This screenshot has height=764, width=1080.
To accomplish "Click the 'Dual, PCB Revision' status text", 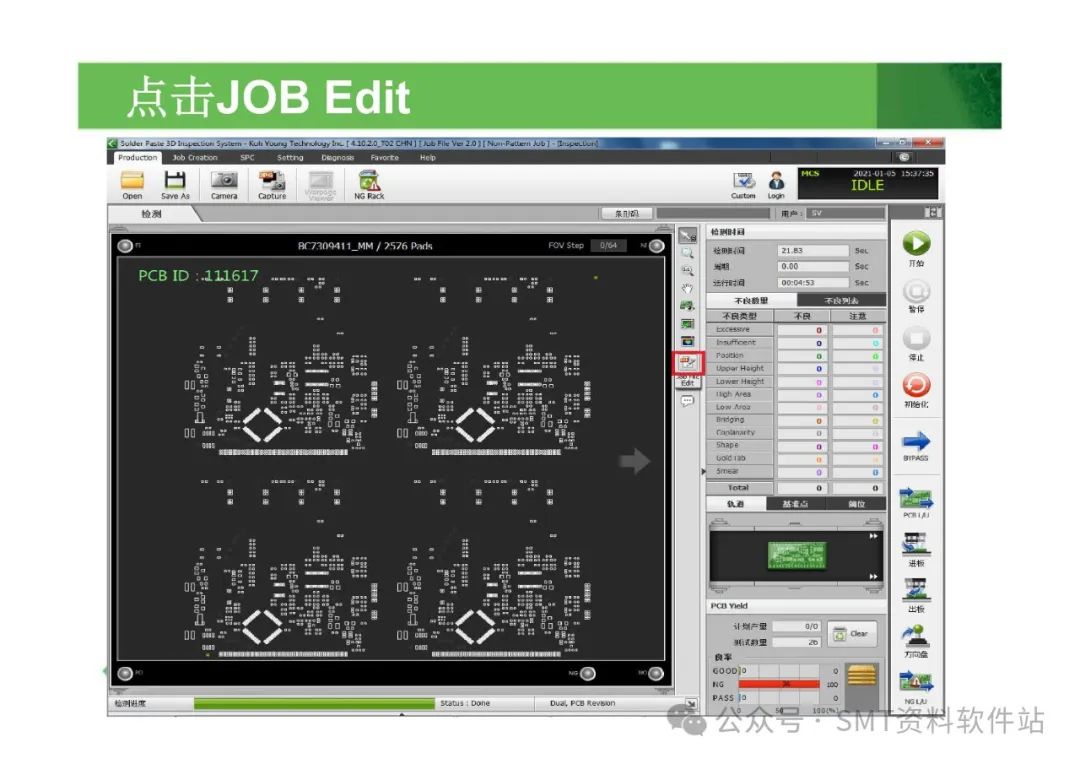I will click(x=583, y=703).
